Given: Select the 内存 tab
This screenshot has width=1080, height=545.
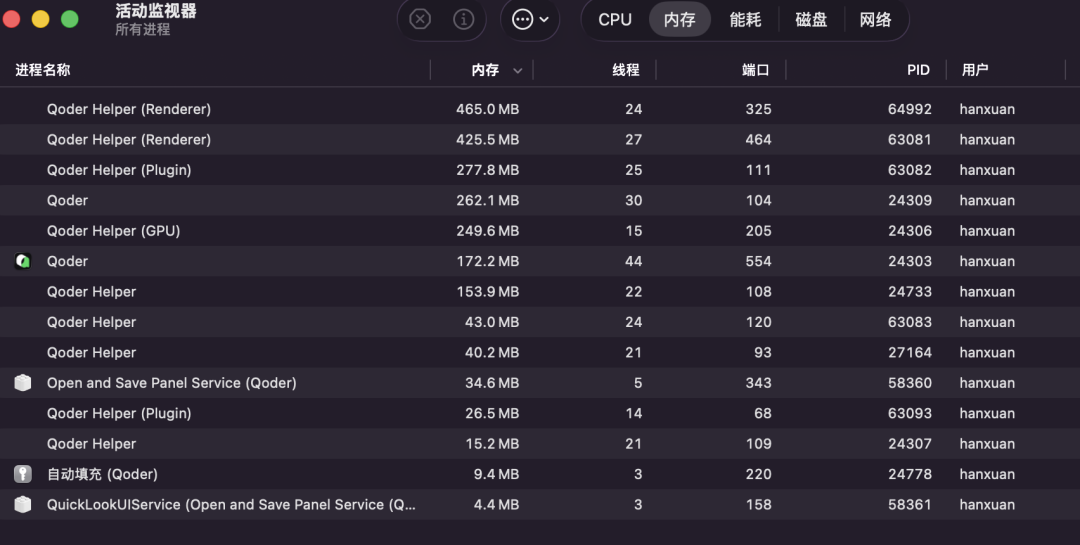Looking at the screenshot, I should click(x=680, y=19).
